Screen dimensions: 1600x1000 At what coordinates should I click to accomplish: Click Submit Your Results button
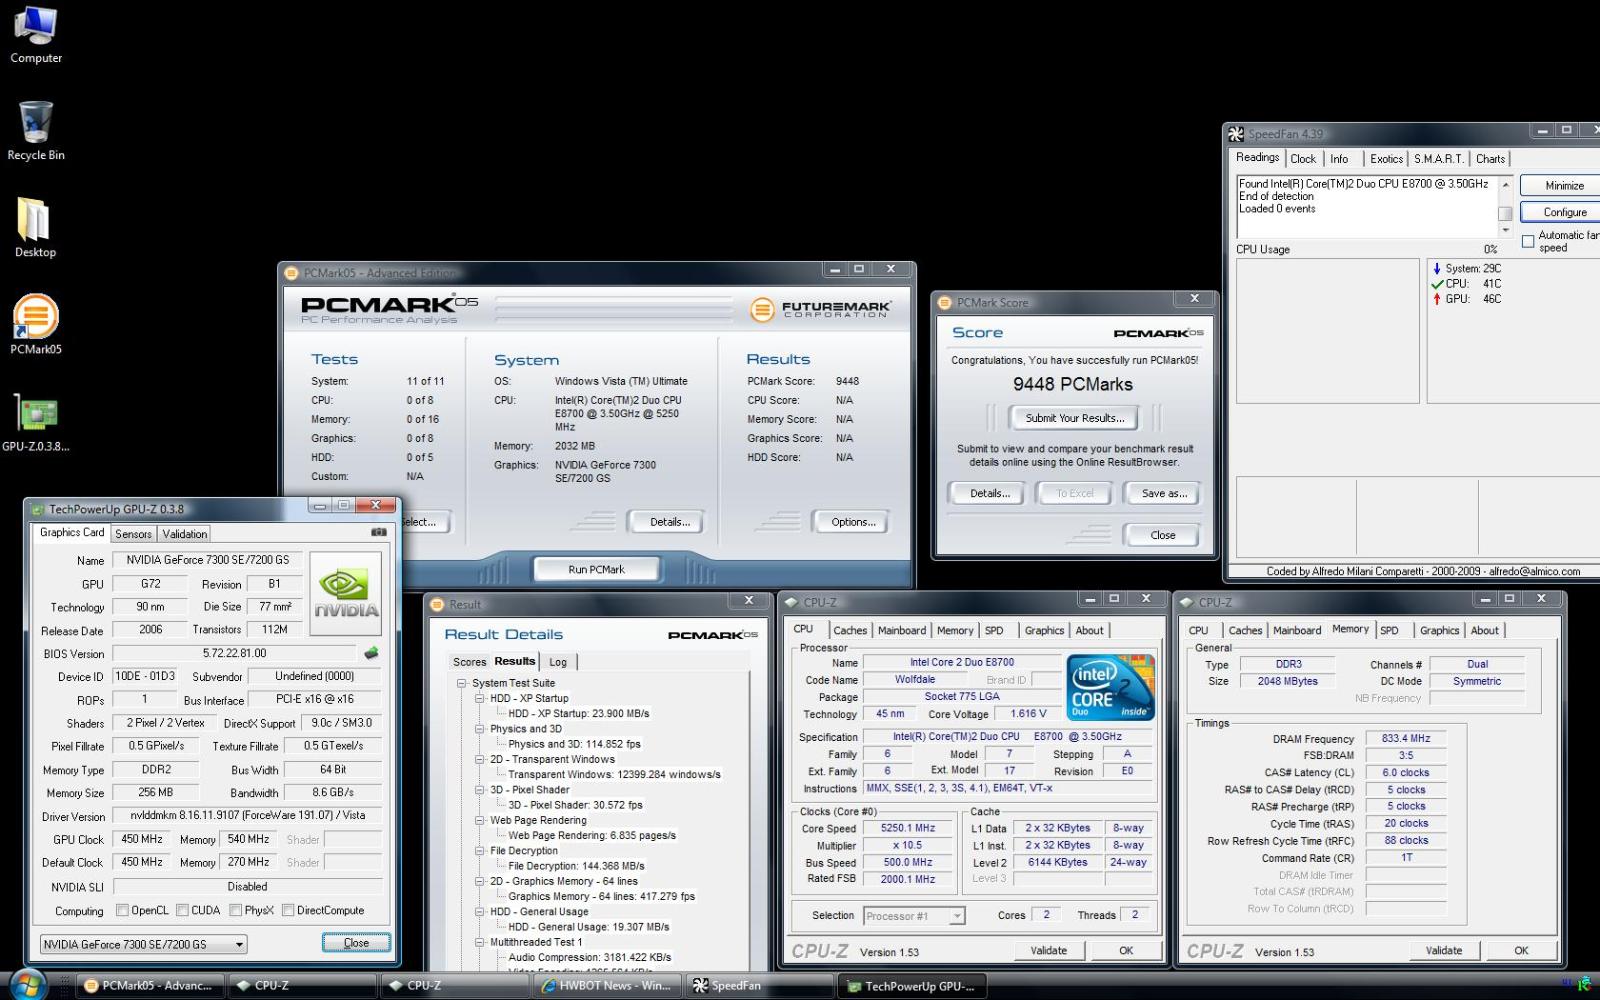1075,418
